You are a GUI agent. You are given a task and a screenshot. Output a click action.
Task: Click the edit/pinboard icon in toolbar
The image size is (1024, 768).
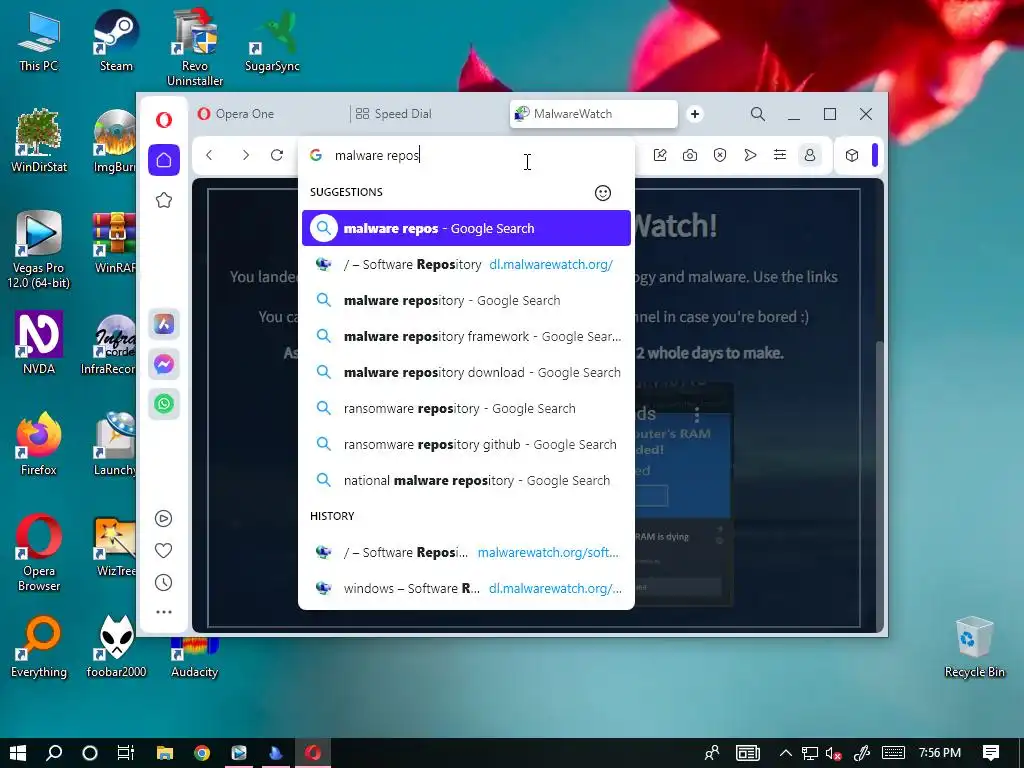coord(660,155)
